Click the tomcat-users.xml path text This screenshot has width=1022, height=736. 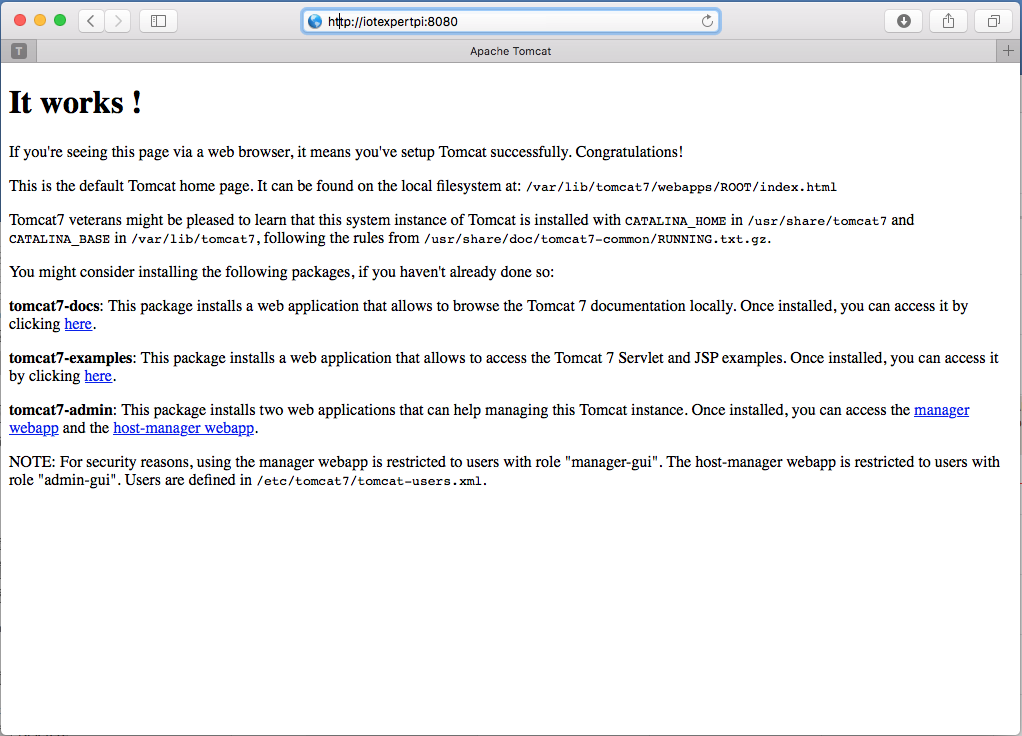370,481
